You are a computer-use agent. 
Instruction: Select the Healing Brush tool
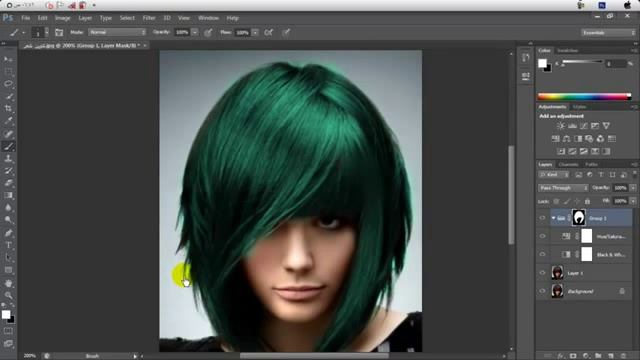[8, 133]
